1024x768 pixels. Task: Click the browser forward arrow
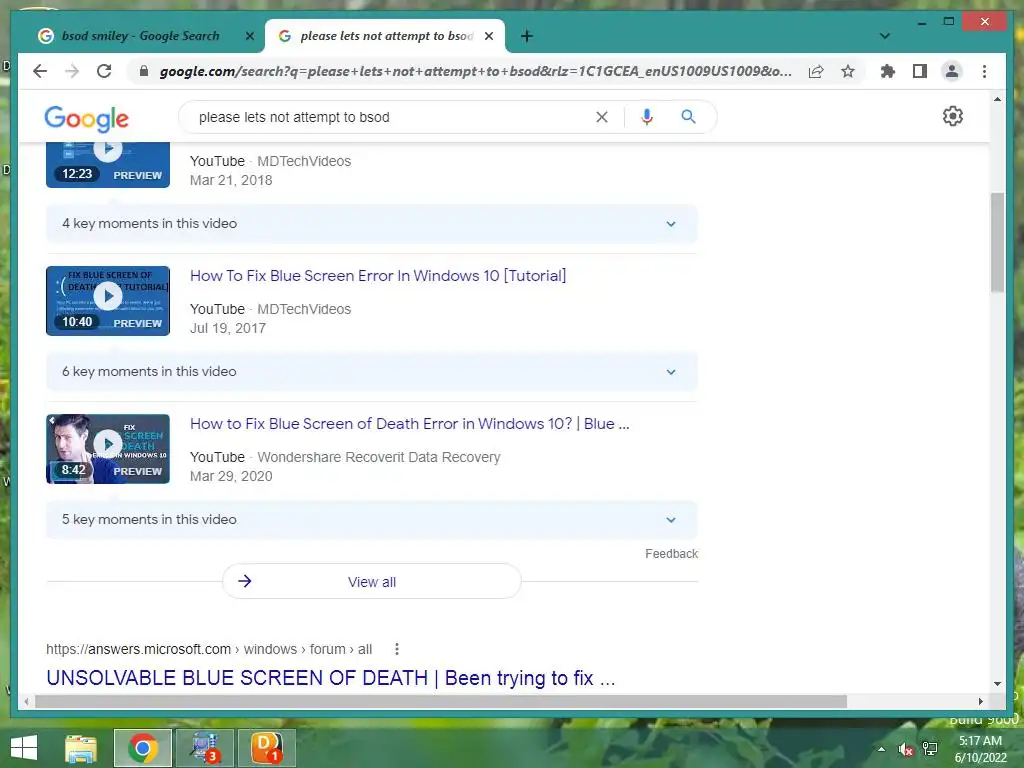coord(72,71)
